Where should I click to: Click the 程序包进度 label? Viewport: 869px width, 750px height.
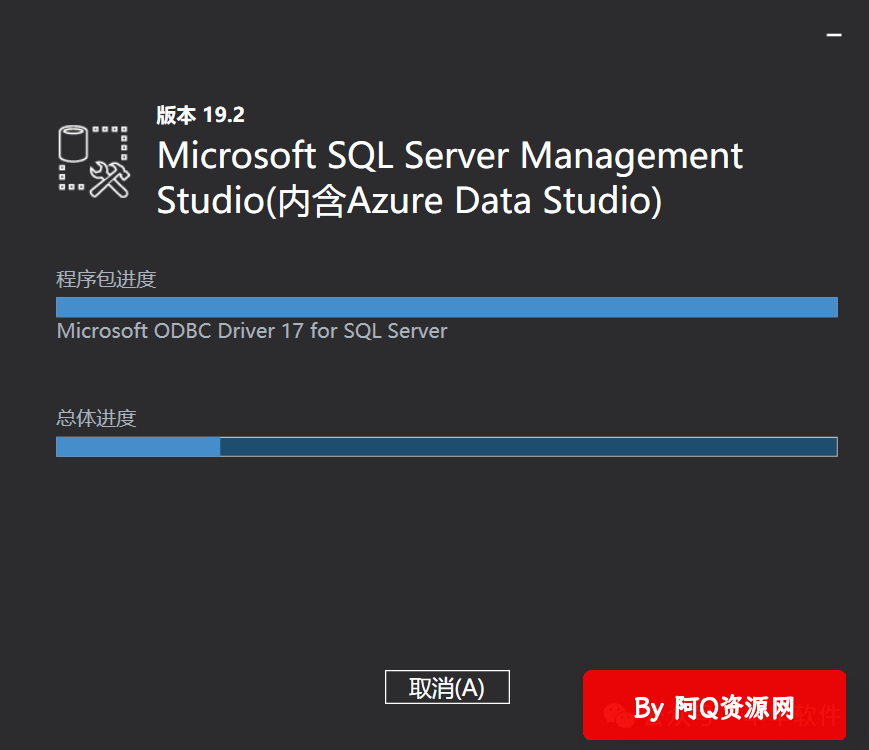point(106,279)
